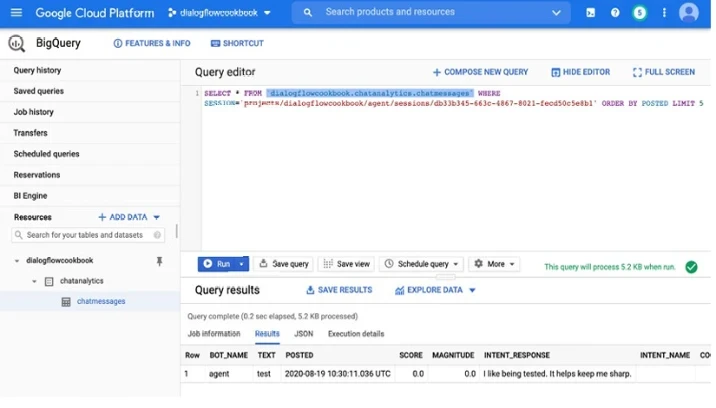Viewport: 716px width, 408px height.
Task: Click the help icon in resources search box
Action: point(157,235)
